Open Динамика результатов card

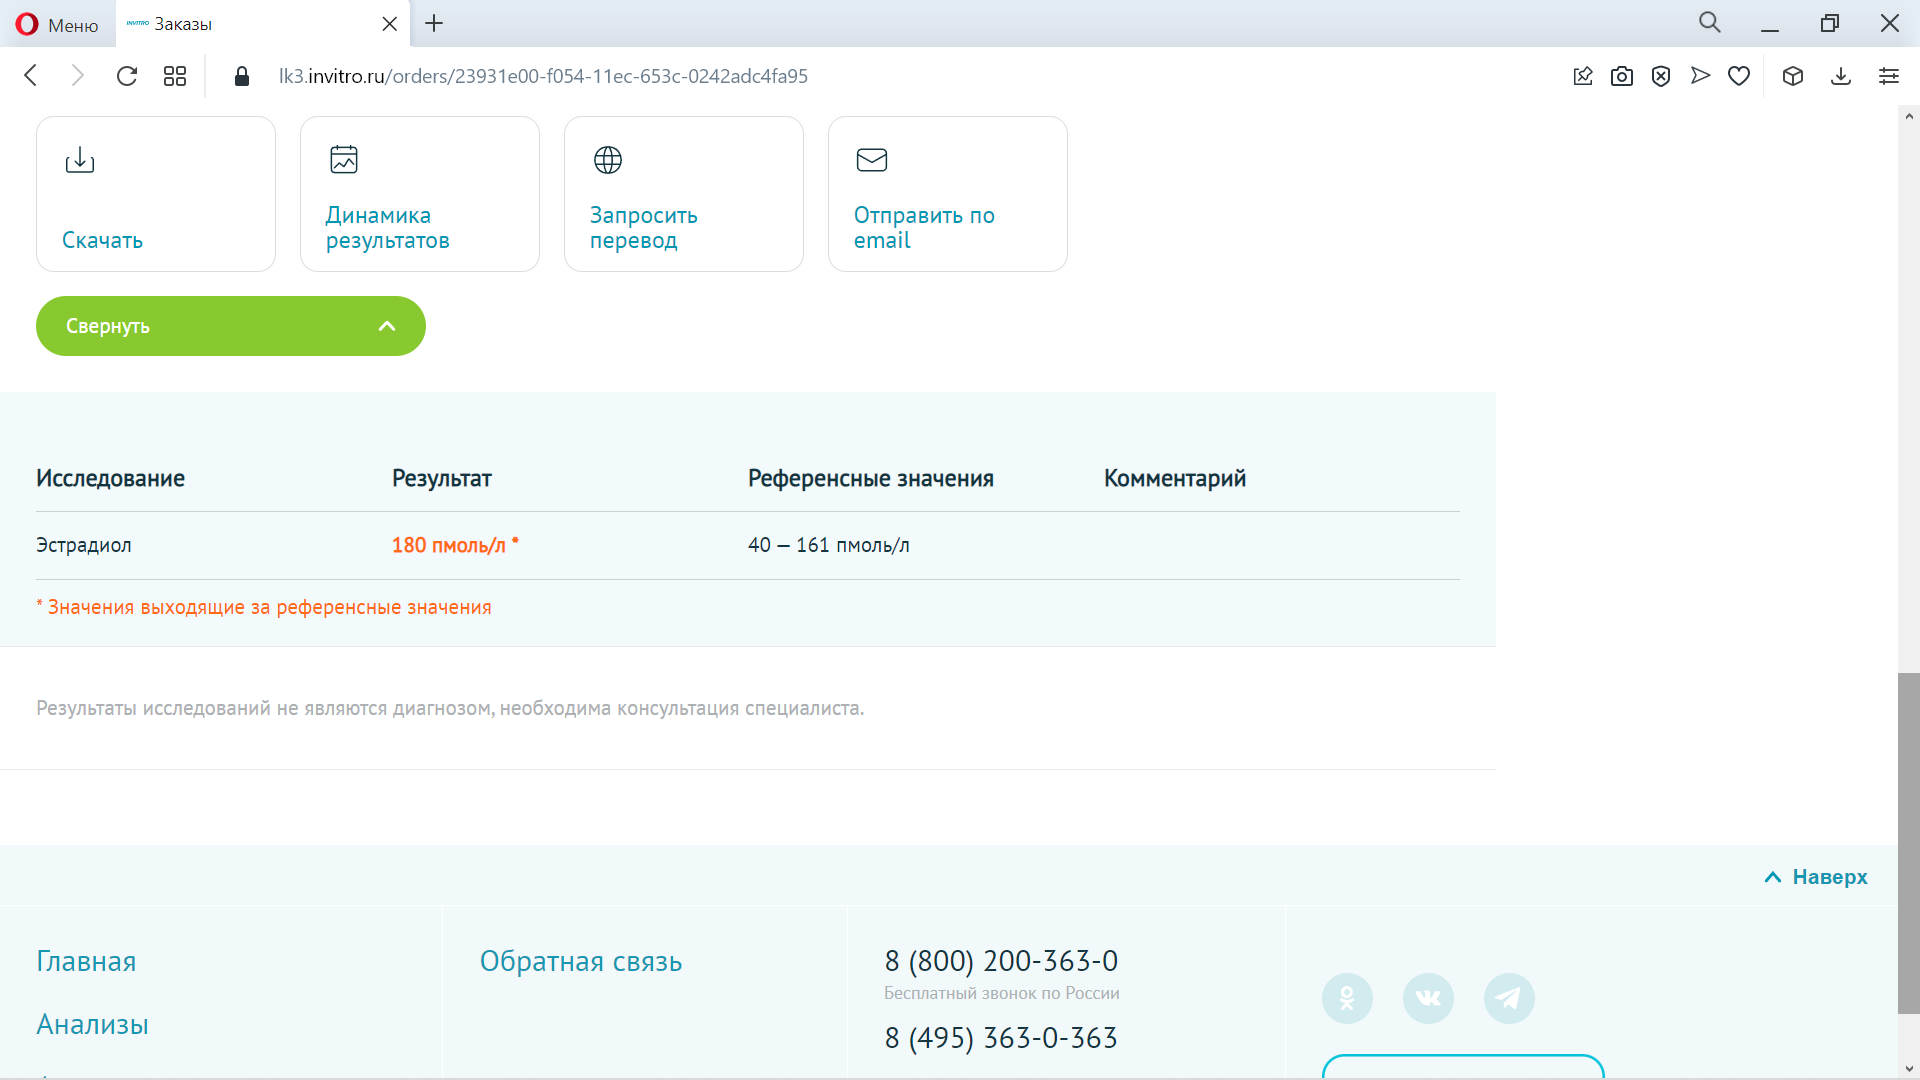[x=420, y=194]
